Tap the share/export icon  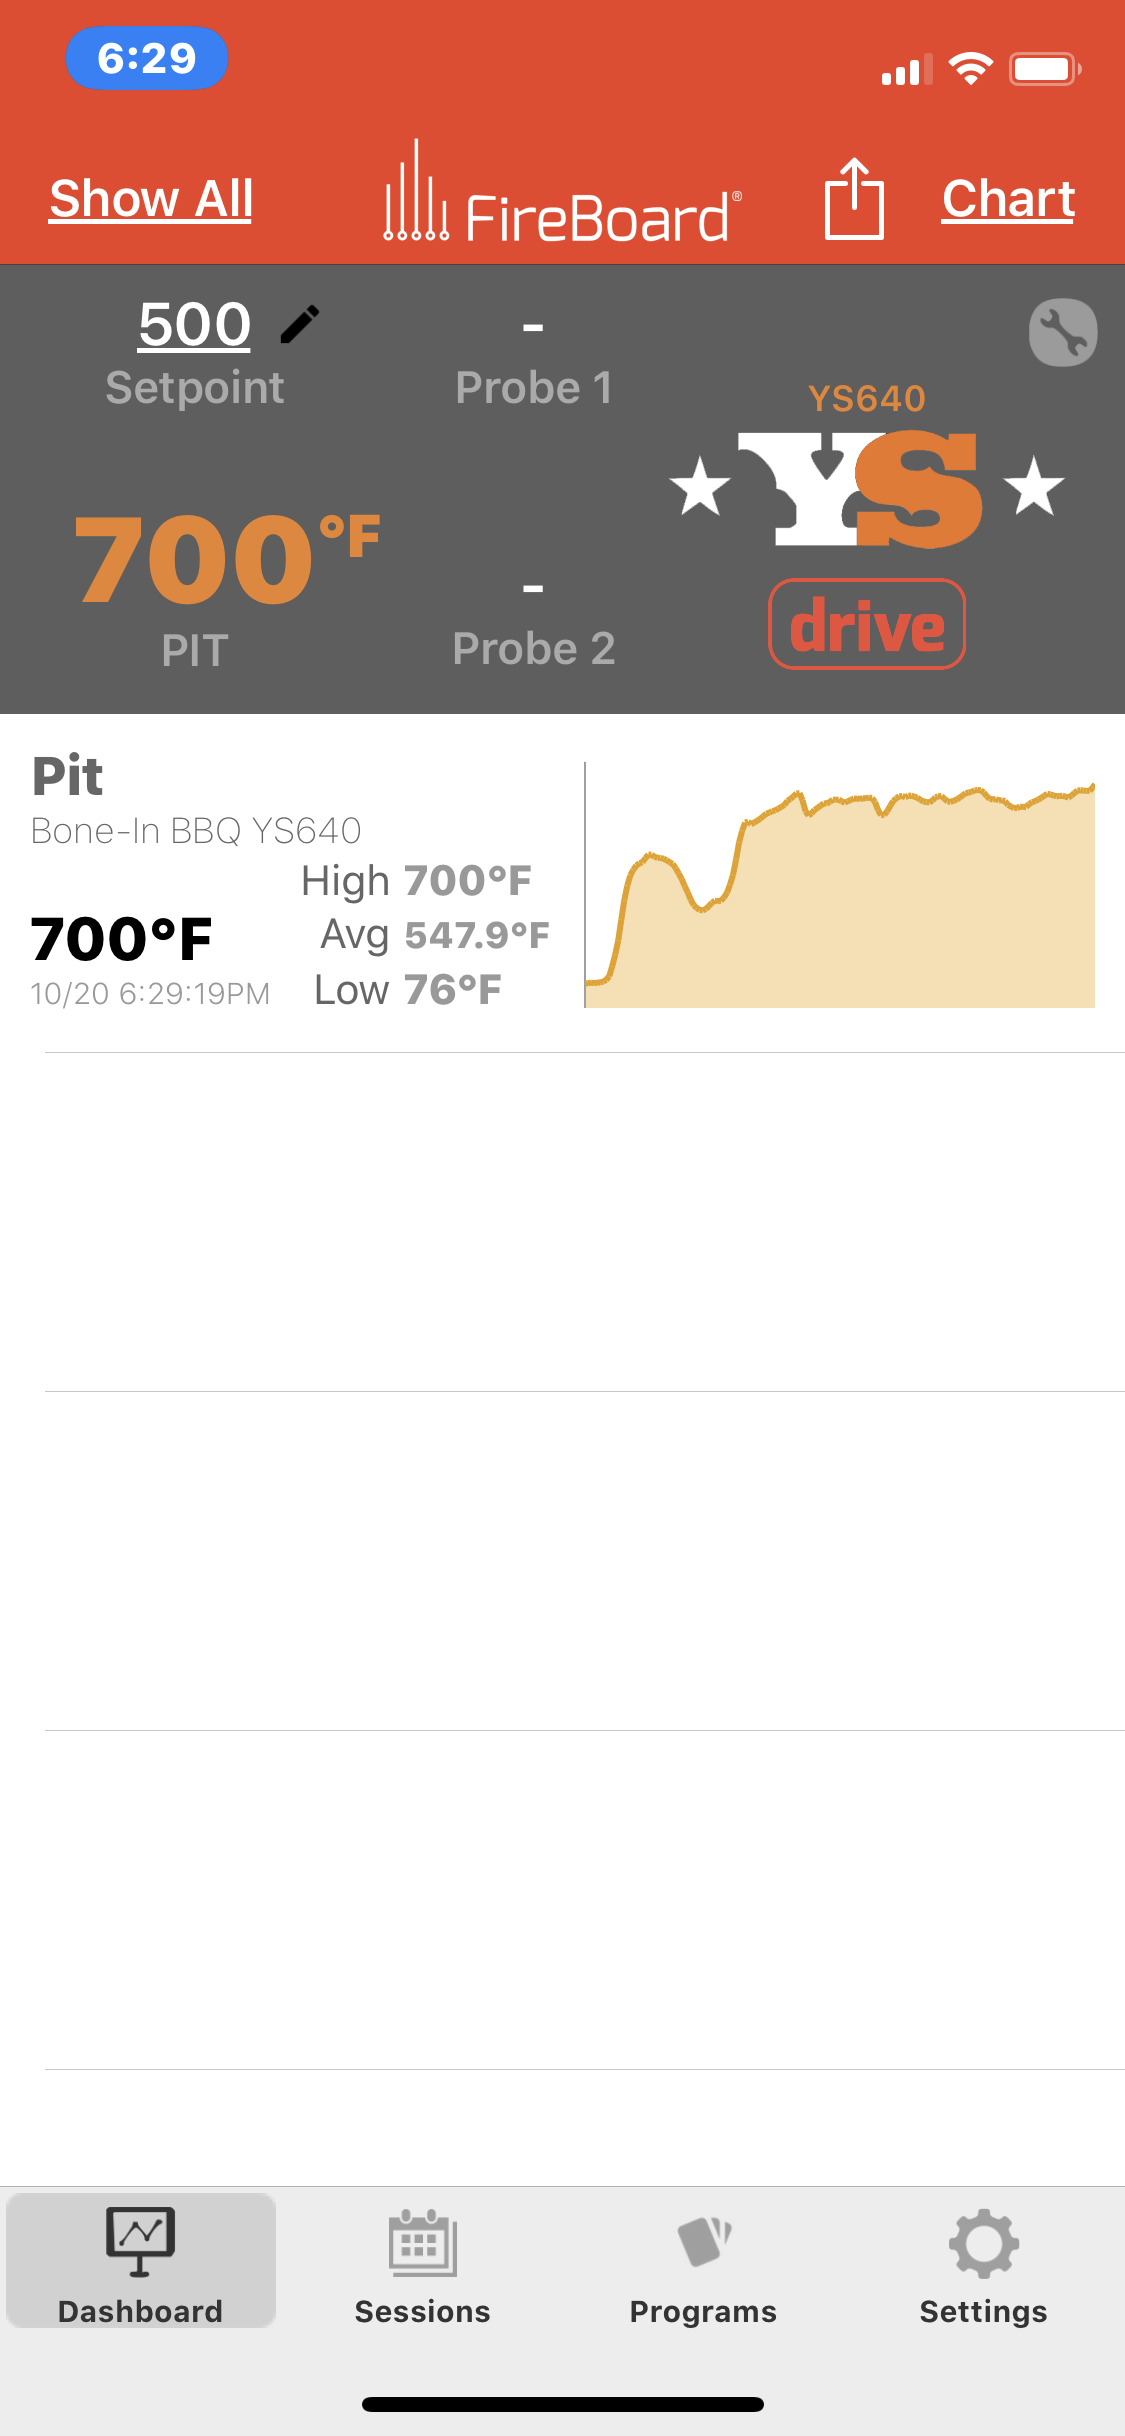854,199
